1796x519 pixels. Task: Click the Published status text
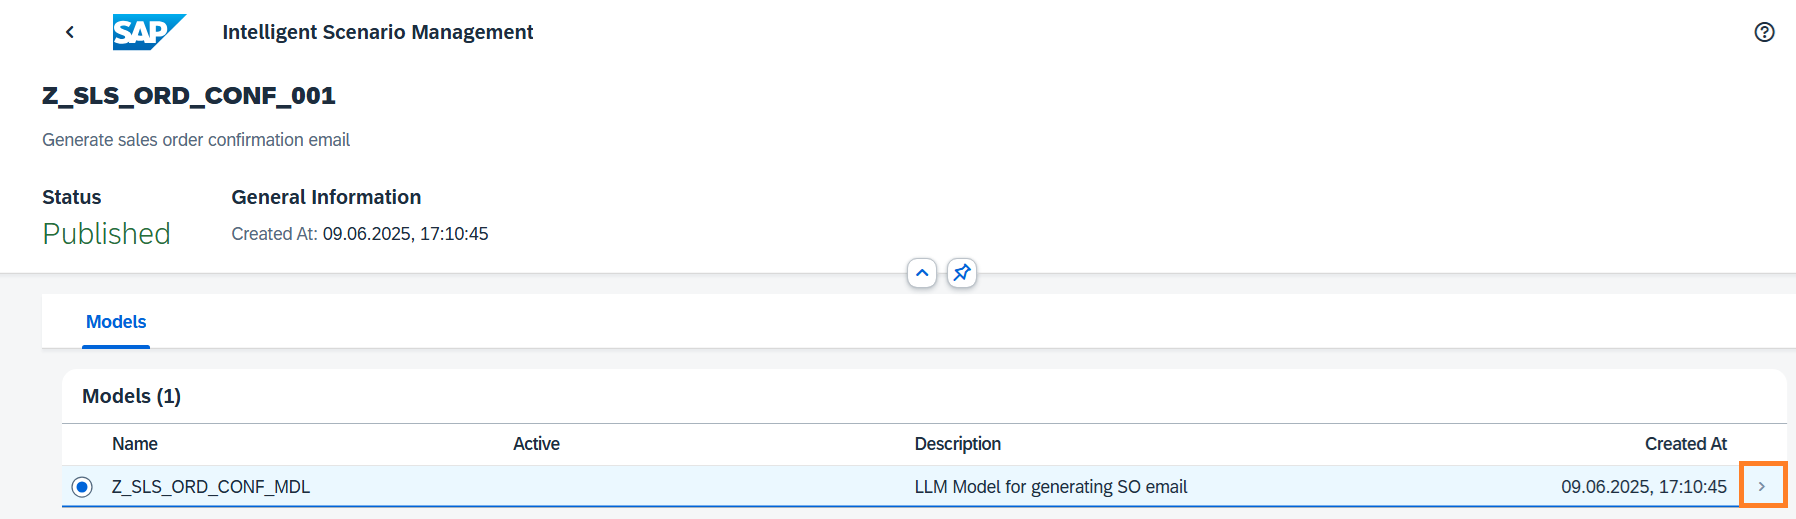[x=106, y=234]
